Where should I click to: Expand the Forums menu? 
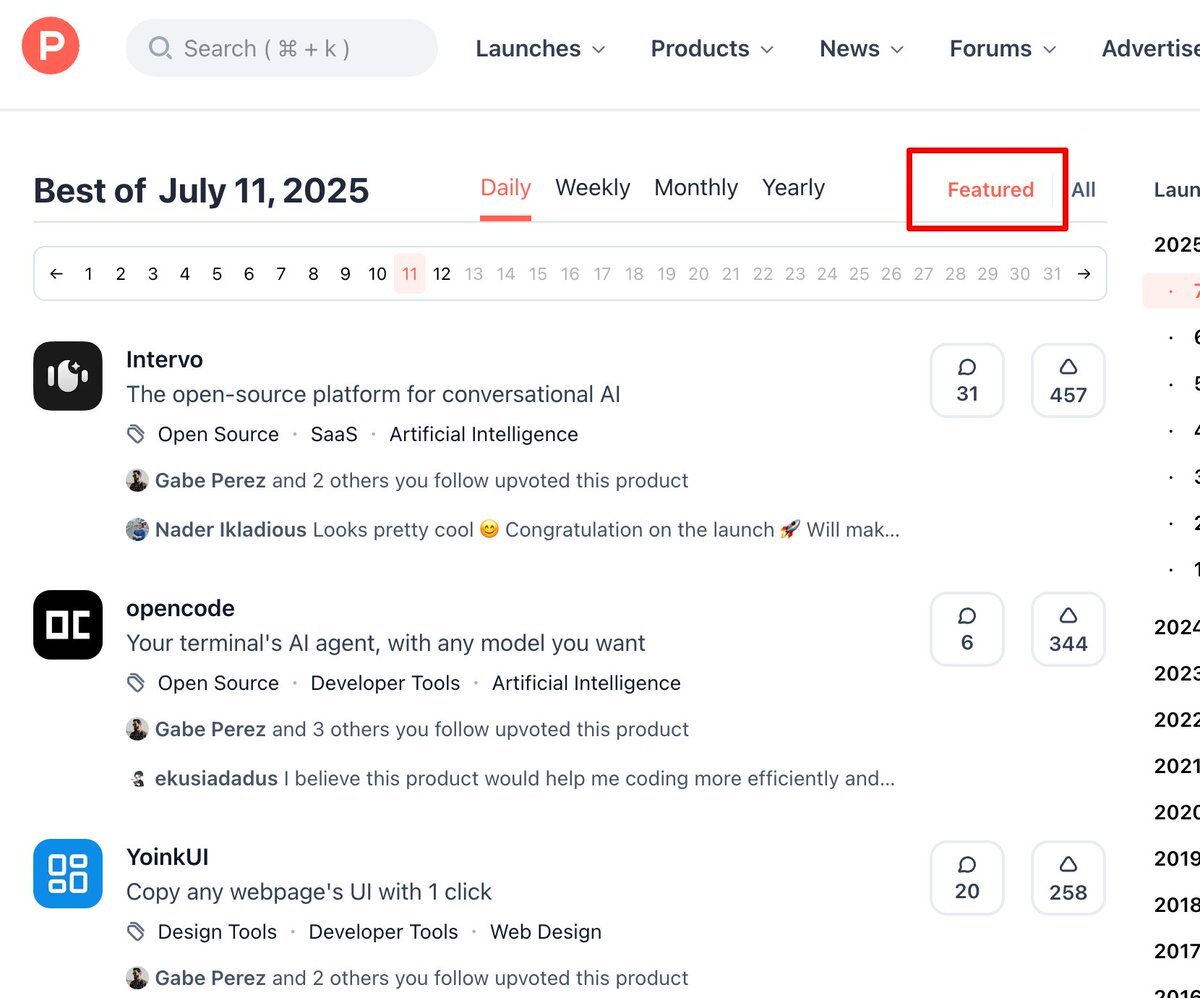tap(1003, 49)
